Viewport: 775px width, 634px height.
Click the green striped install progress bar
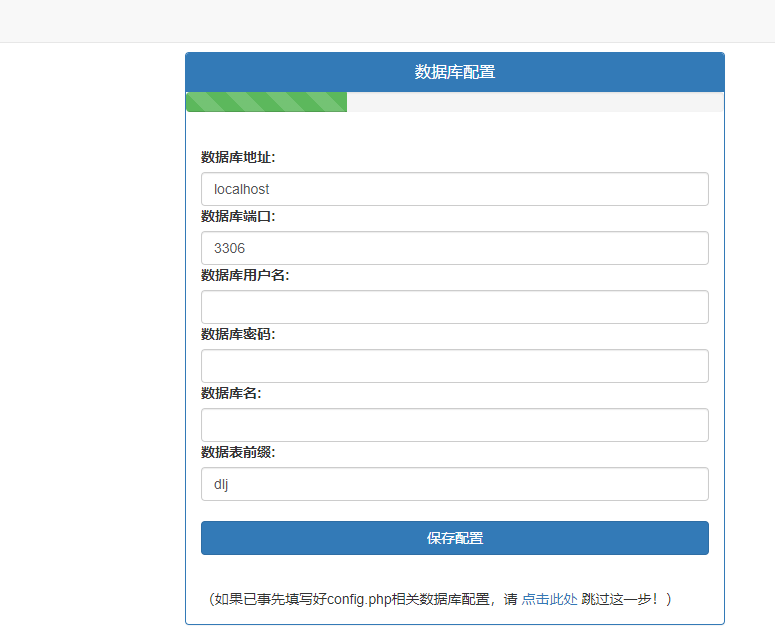266,102
